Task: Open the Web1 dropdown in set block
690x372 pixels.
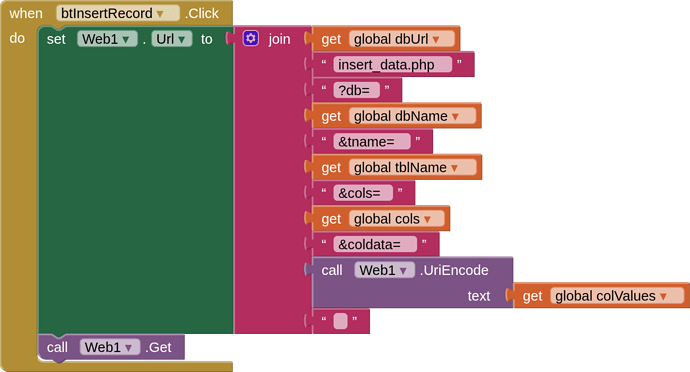Action: [107, 39]
